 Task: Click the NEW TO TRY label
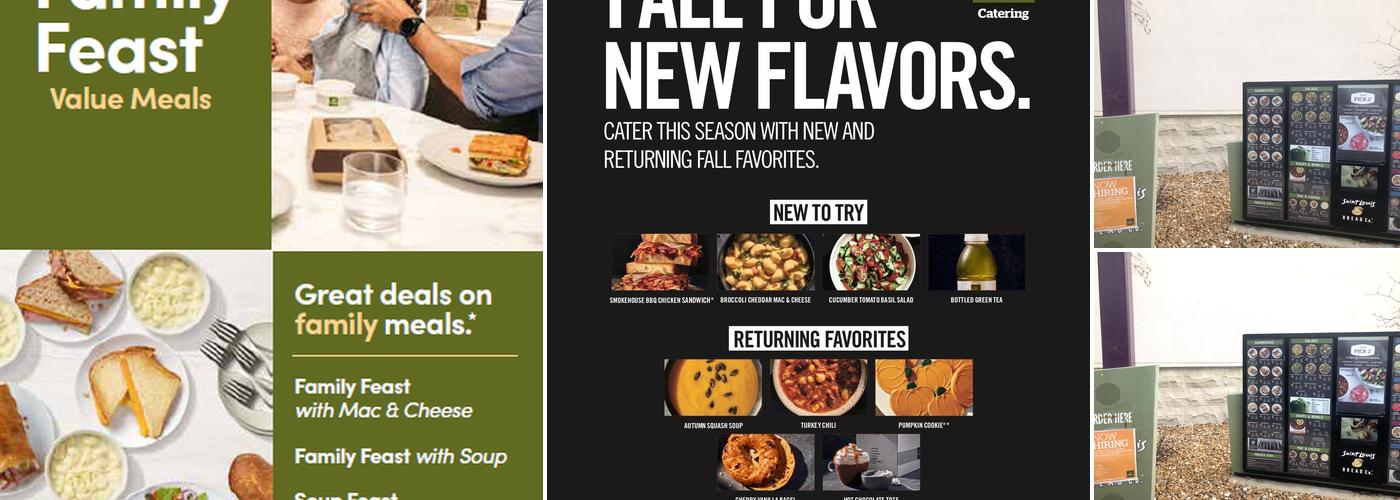tap(819, 212)
